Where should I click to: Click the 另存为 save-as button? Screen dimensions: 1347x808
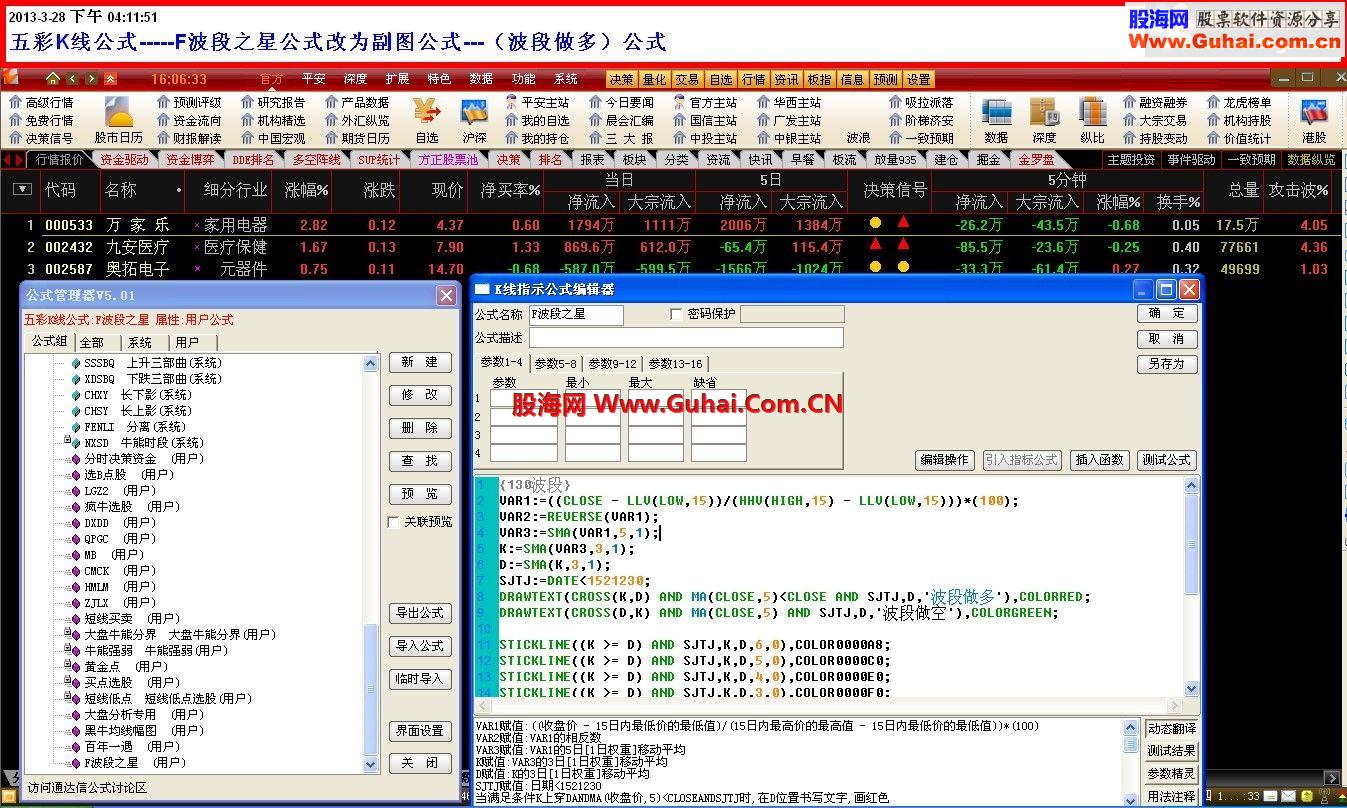(x=1166, y=364)
